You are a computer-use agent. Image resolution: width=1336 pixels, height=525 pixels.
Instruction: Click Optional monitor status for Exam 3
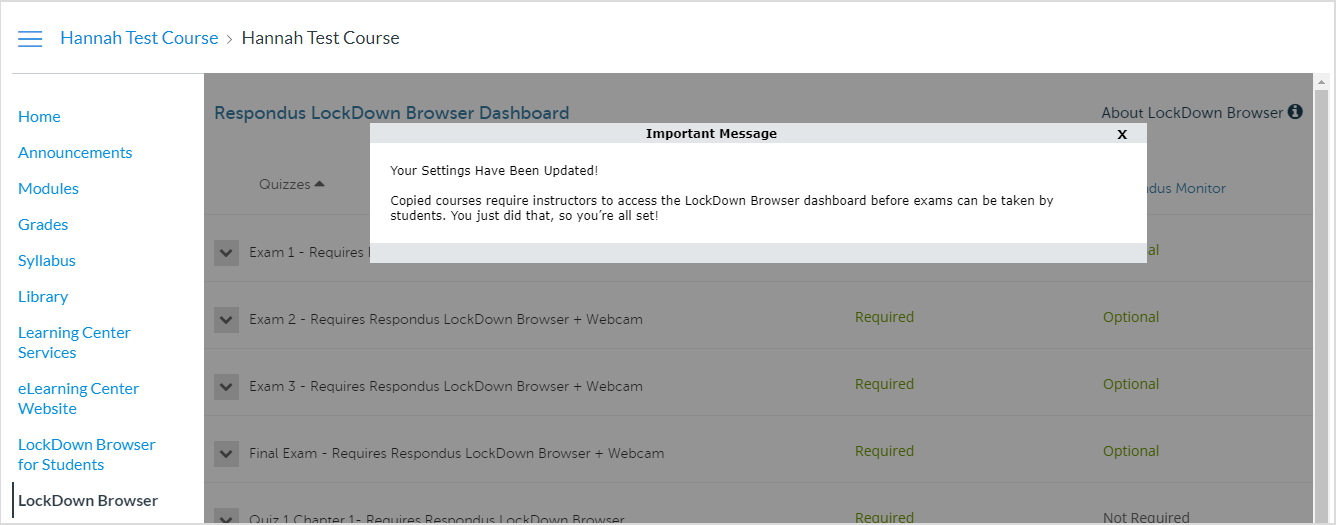(1131, 384)
